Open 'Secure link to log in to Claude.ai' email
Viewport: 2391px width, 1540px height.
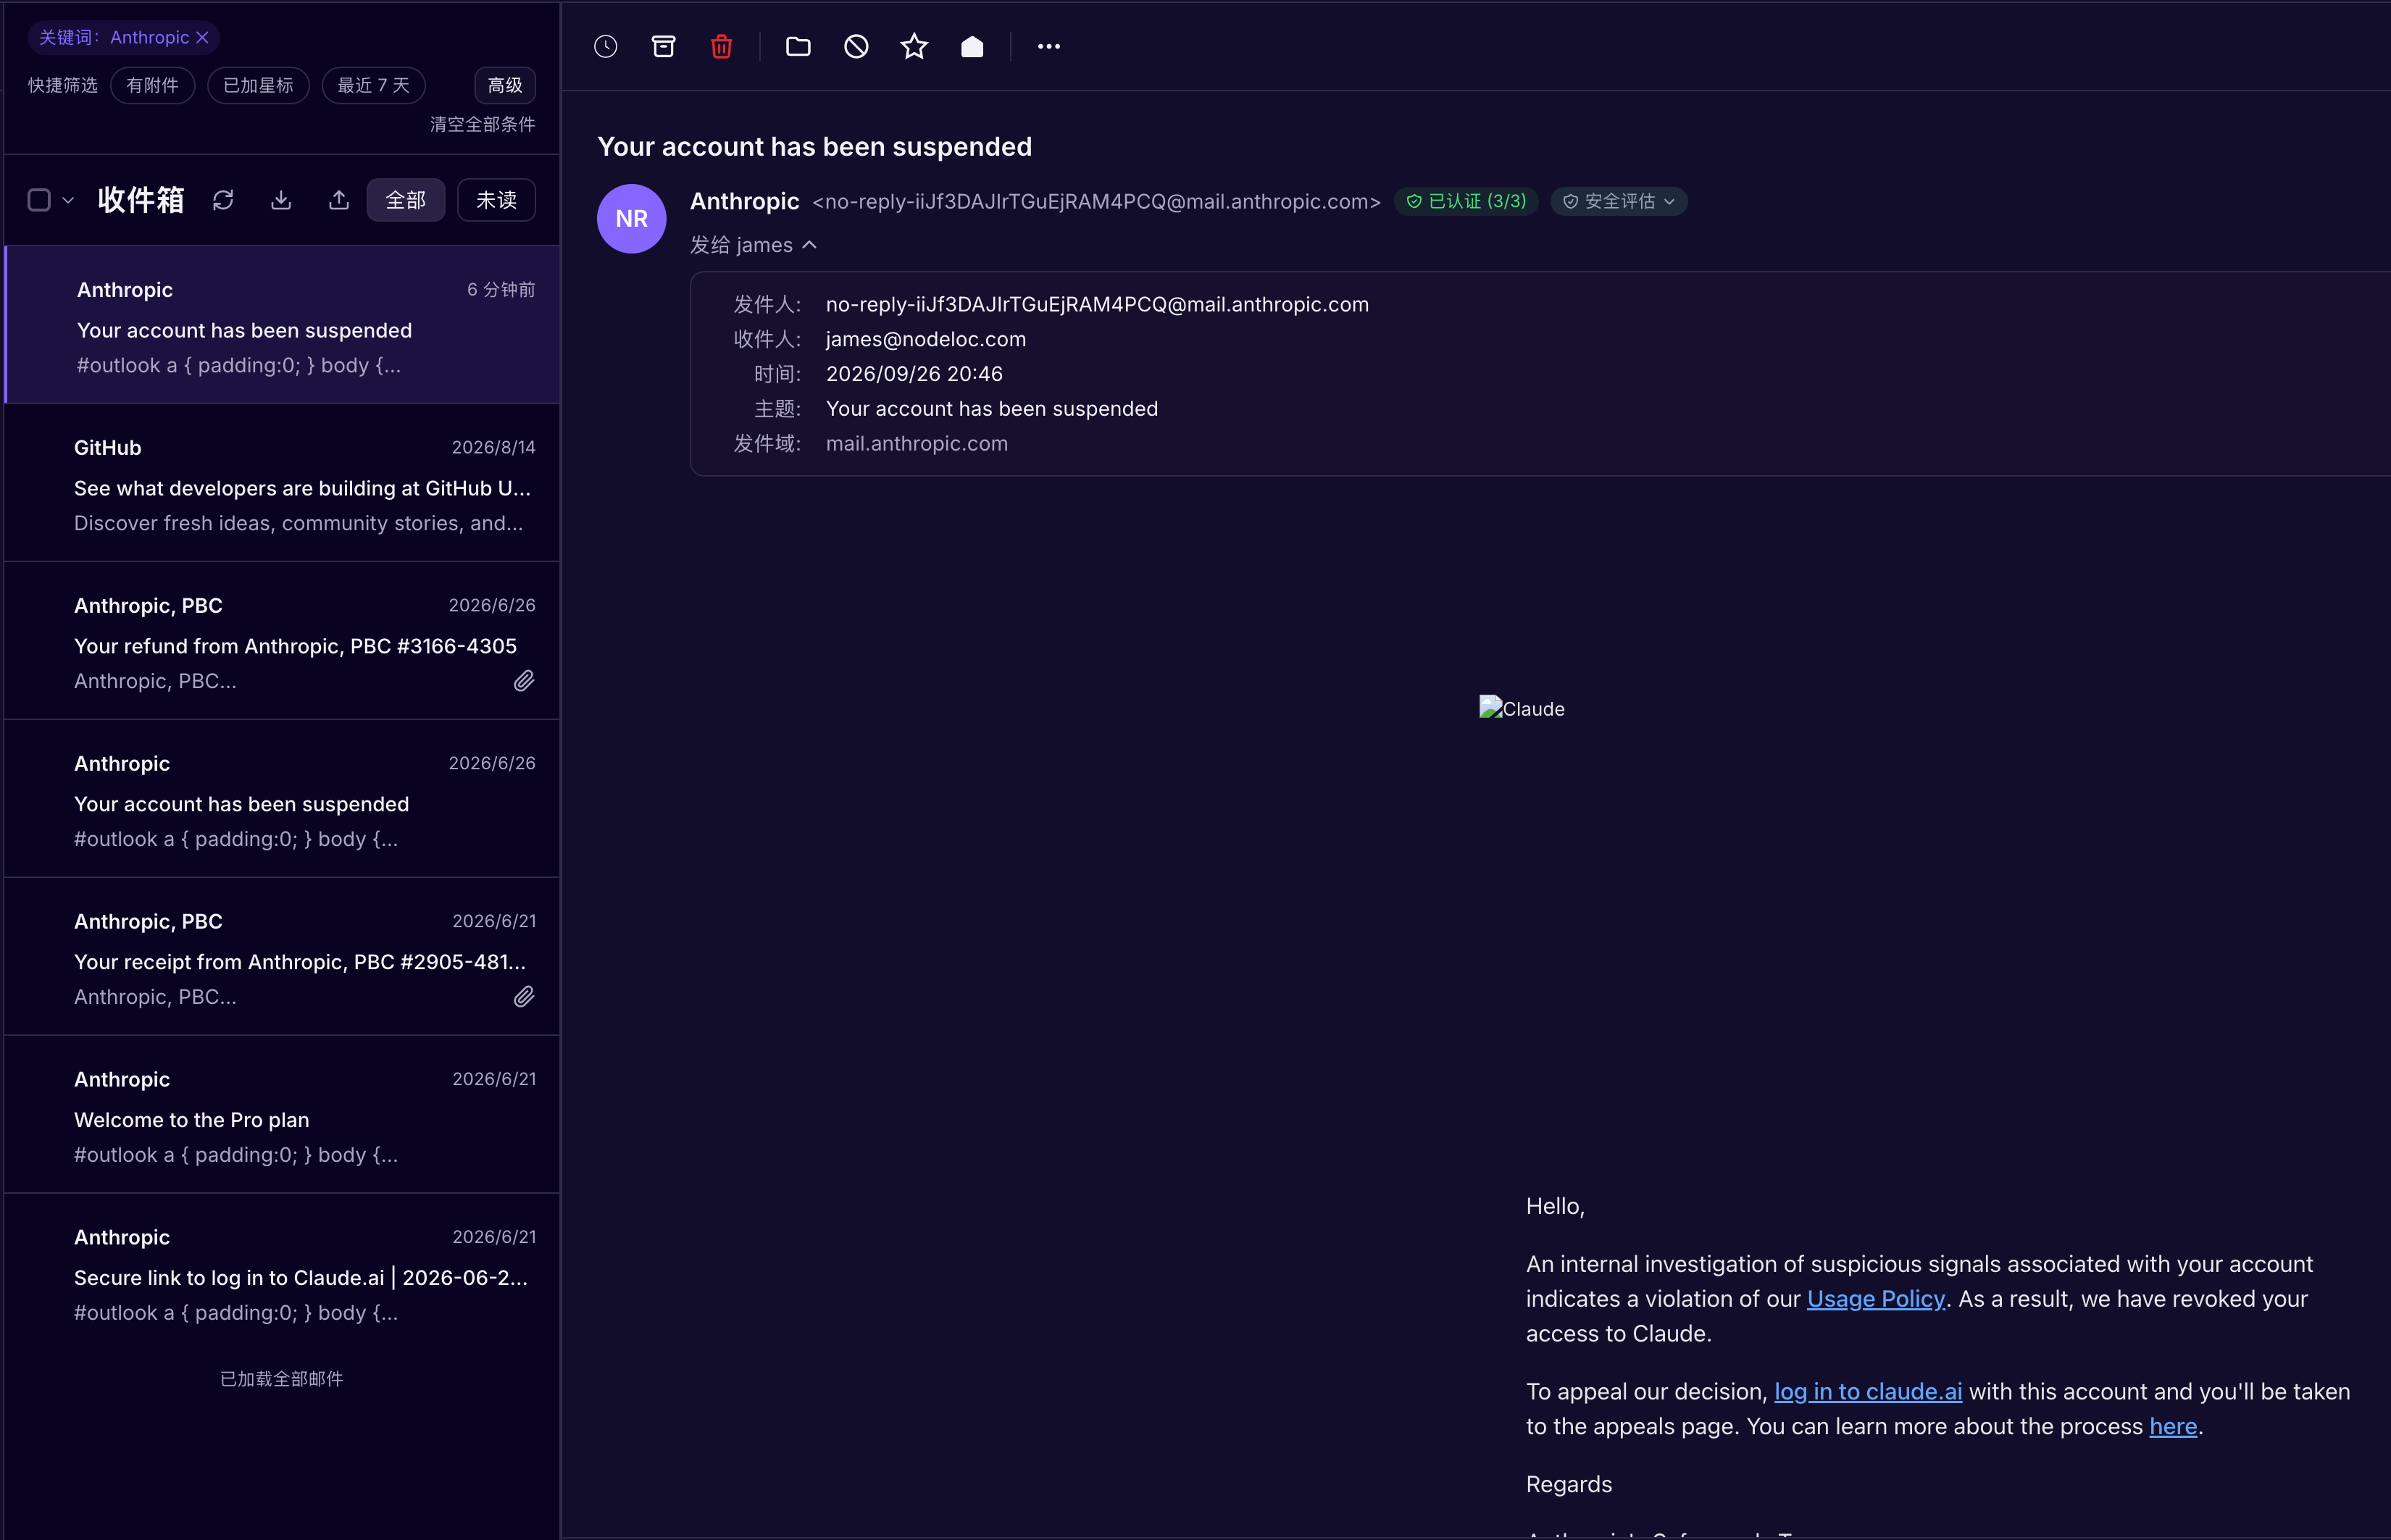point(283,1273)
